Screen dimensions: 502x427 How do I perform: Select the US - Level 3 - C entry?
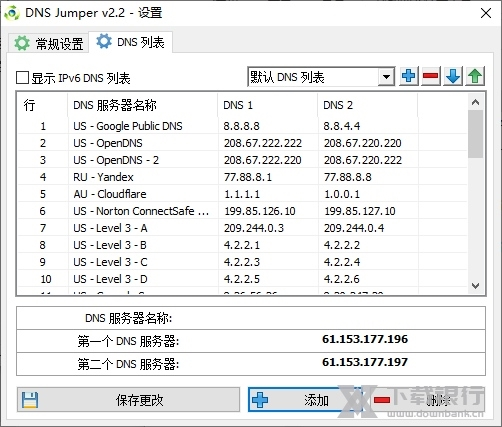[110, 262]
